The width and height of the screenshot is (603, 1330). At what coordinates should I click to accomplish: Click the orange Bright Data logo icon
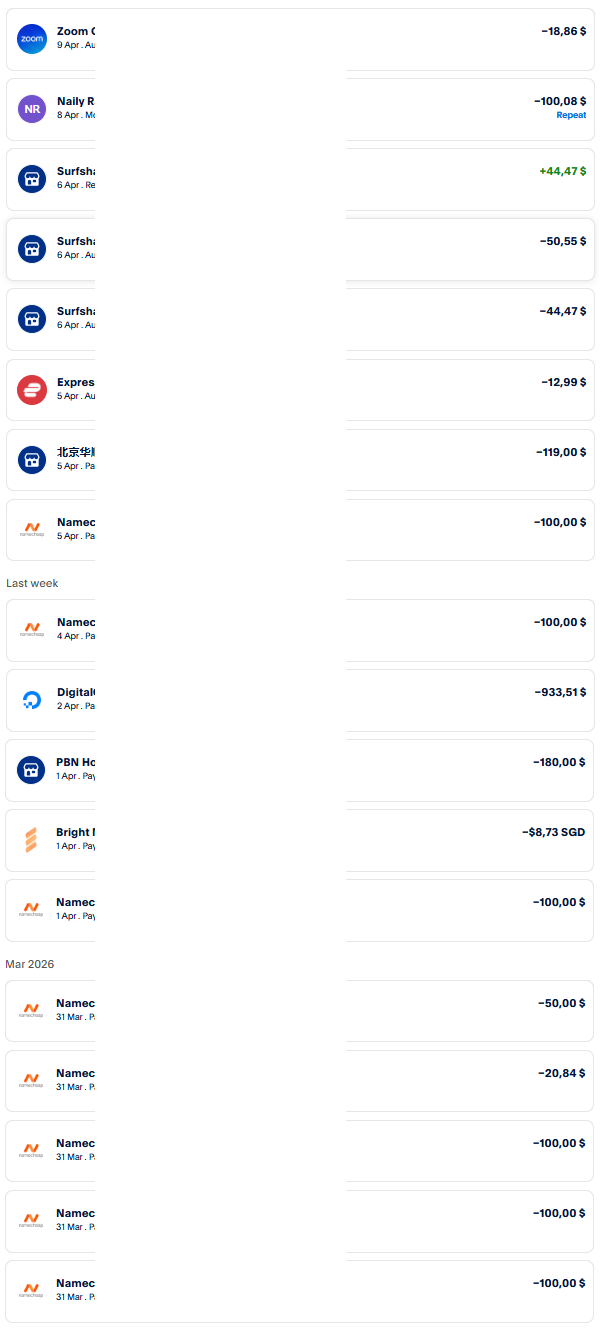click(x=31, y=840)
